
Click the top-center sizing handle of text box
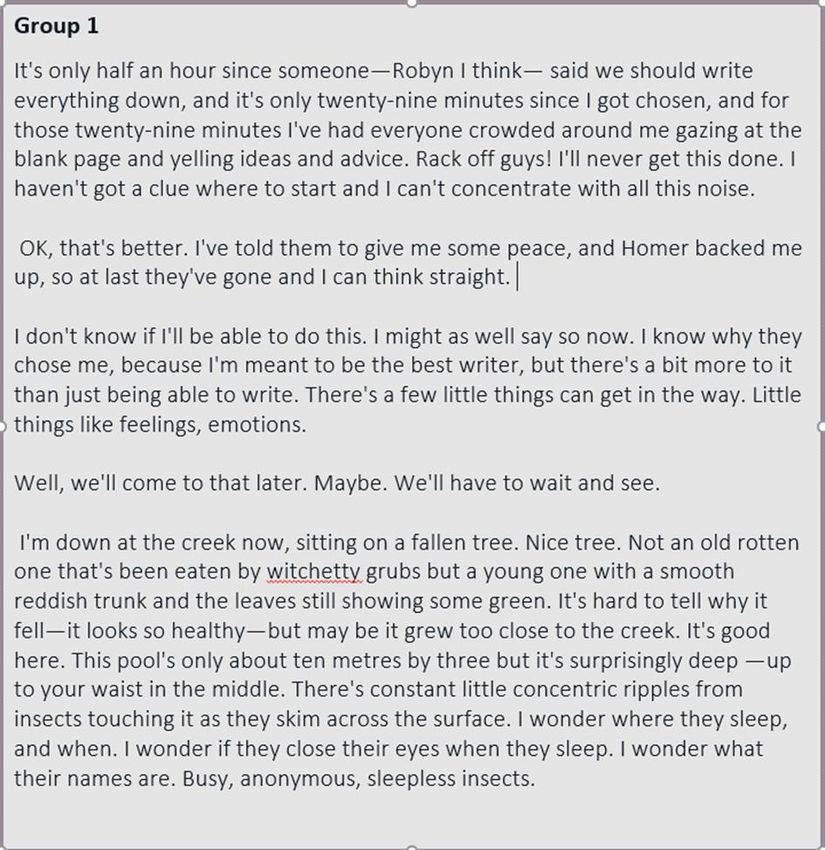click(x=412, y=3)
